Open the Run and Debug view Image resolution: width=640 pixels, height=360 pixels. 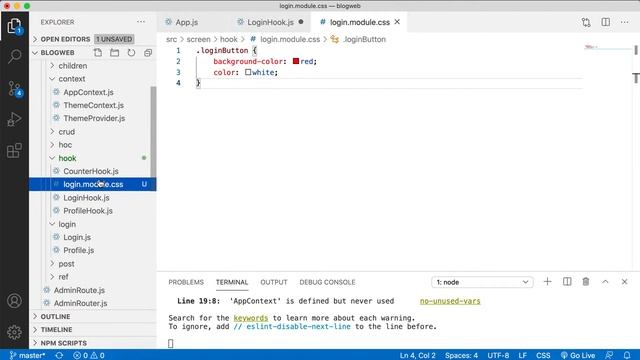pos(14,119)
